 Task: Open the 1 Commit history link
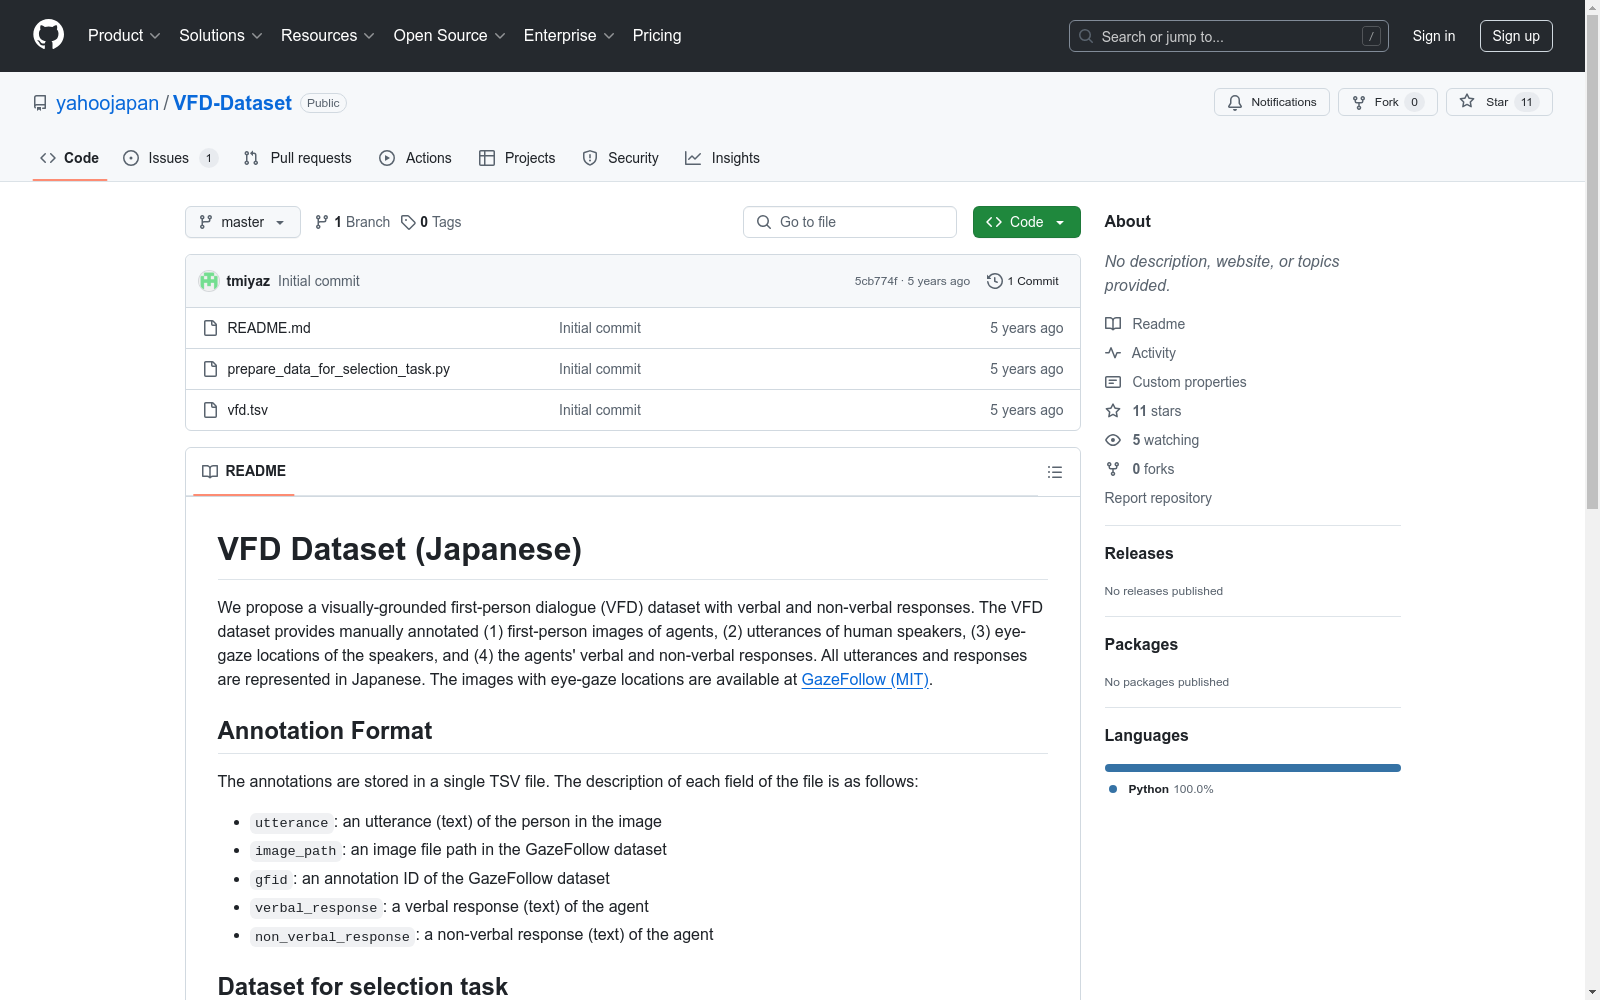coord(1022,281)
